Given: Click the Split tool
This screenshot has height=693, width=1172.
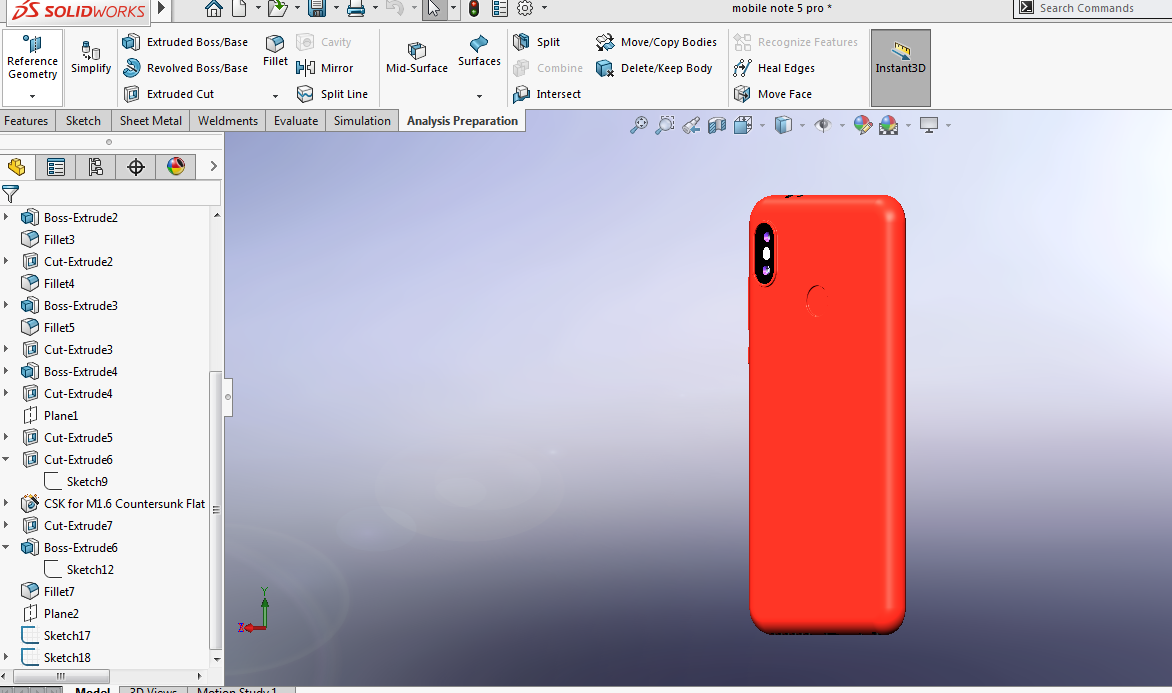Looking at the screenshot, I should pos(537,42).
